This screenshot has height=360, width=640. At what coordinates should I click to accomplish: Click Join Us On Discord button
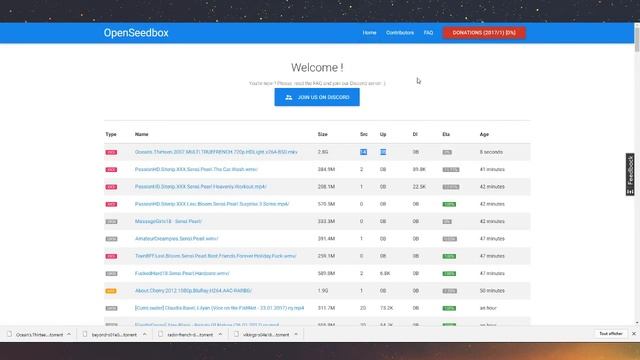pyautogui.click(x=317, y=97)
